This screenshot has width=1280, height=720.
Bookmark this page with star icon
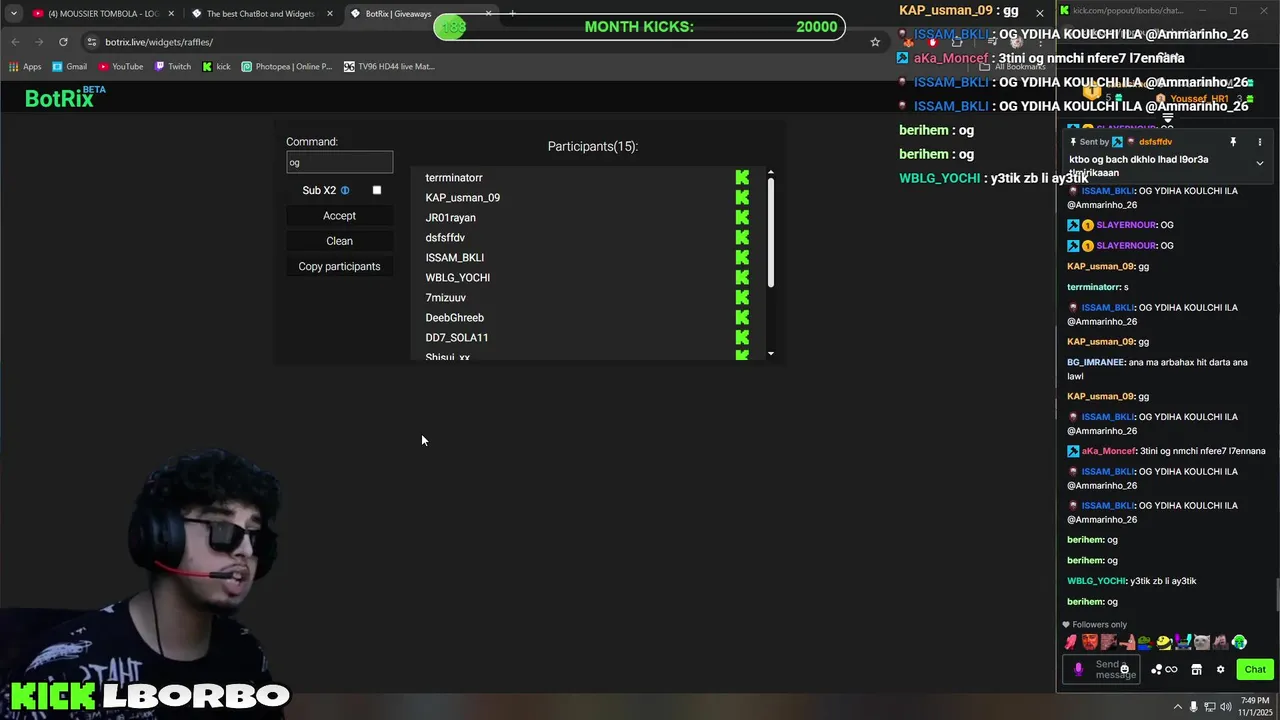coord(875,42)
